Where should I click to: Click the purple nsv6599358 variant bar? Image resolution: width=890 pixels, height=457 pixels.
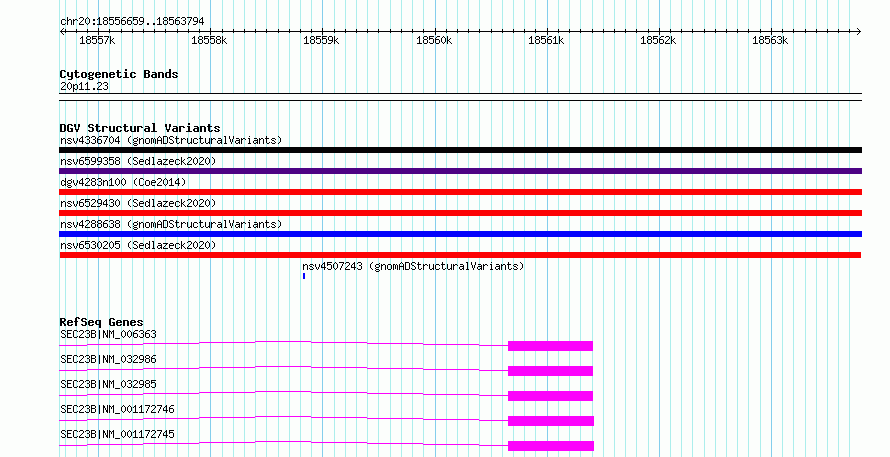click(x=460, y=171)
